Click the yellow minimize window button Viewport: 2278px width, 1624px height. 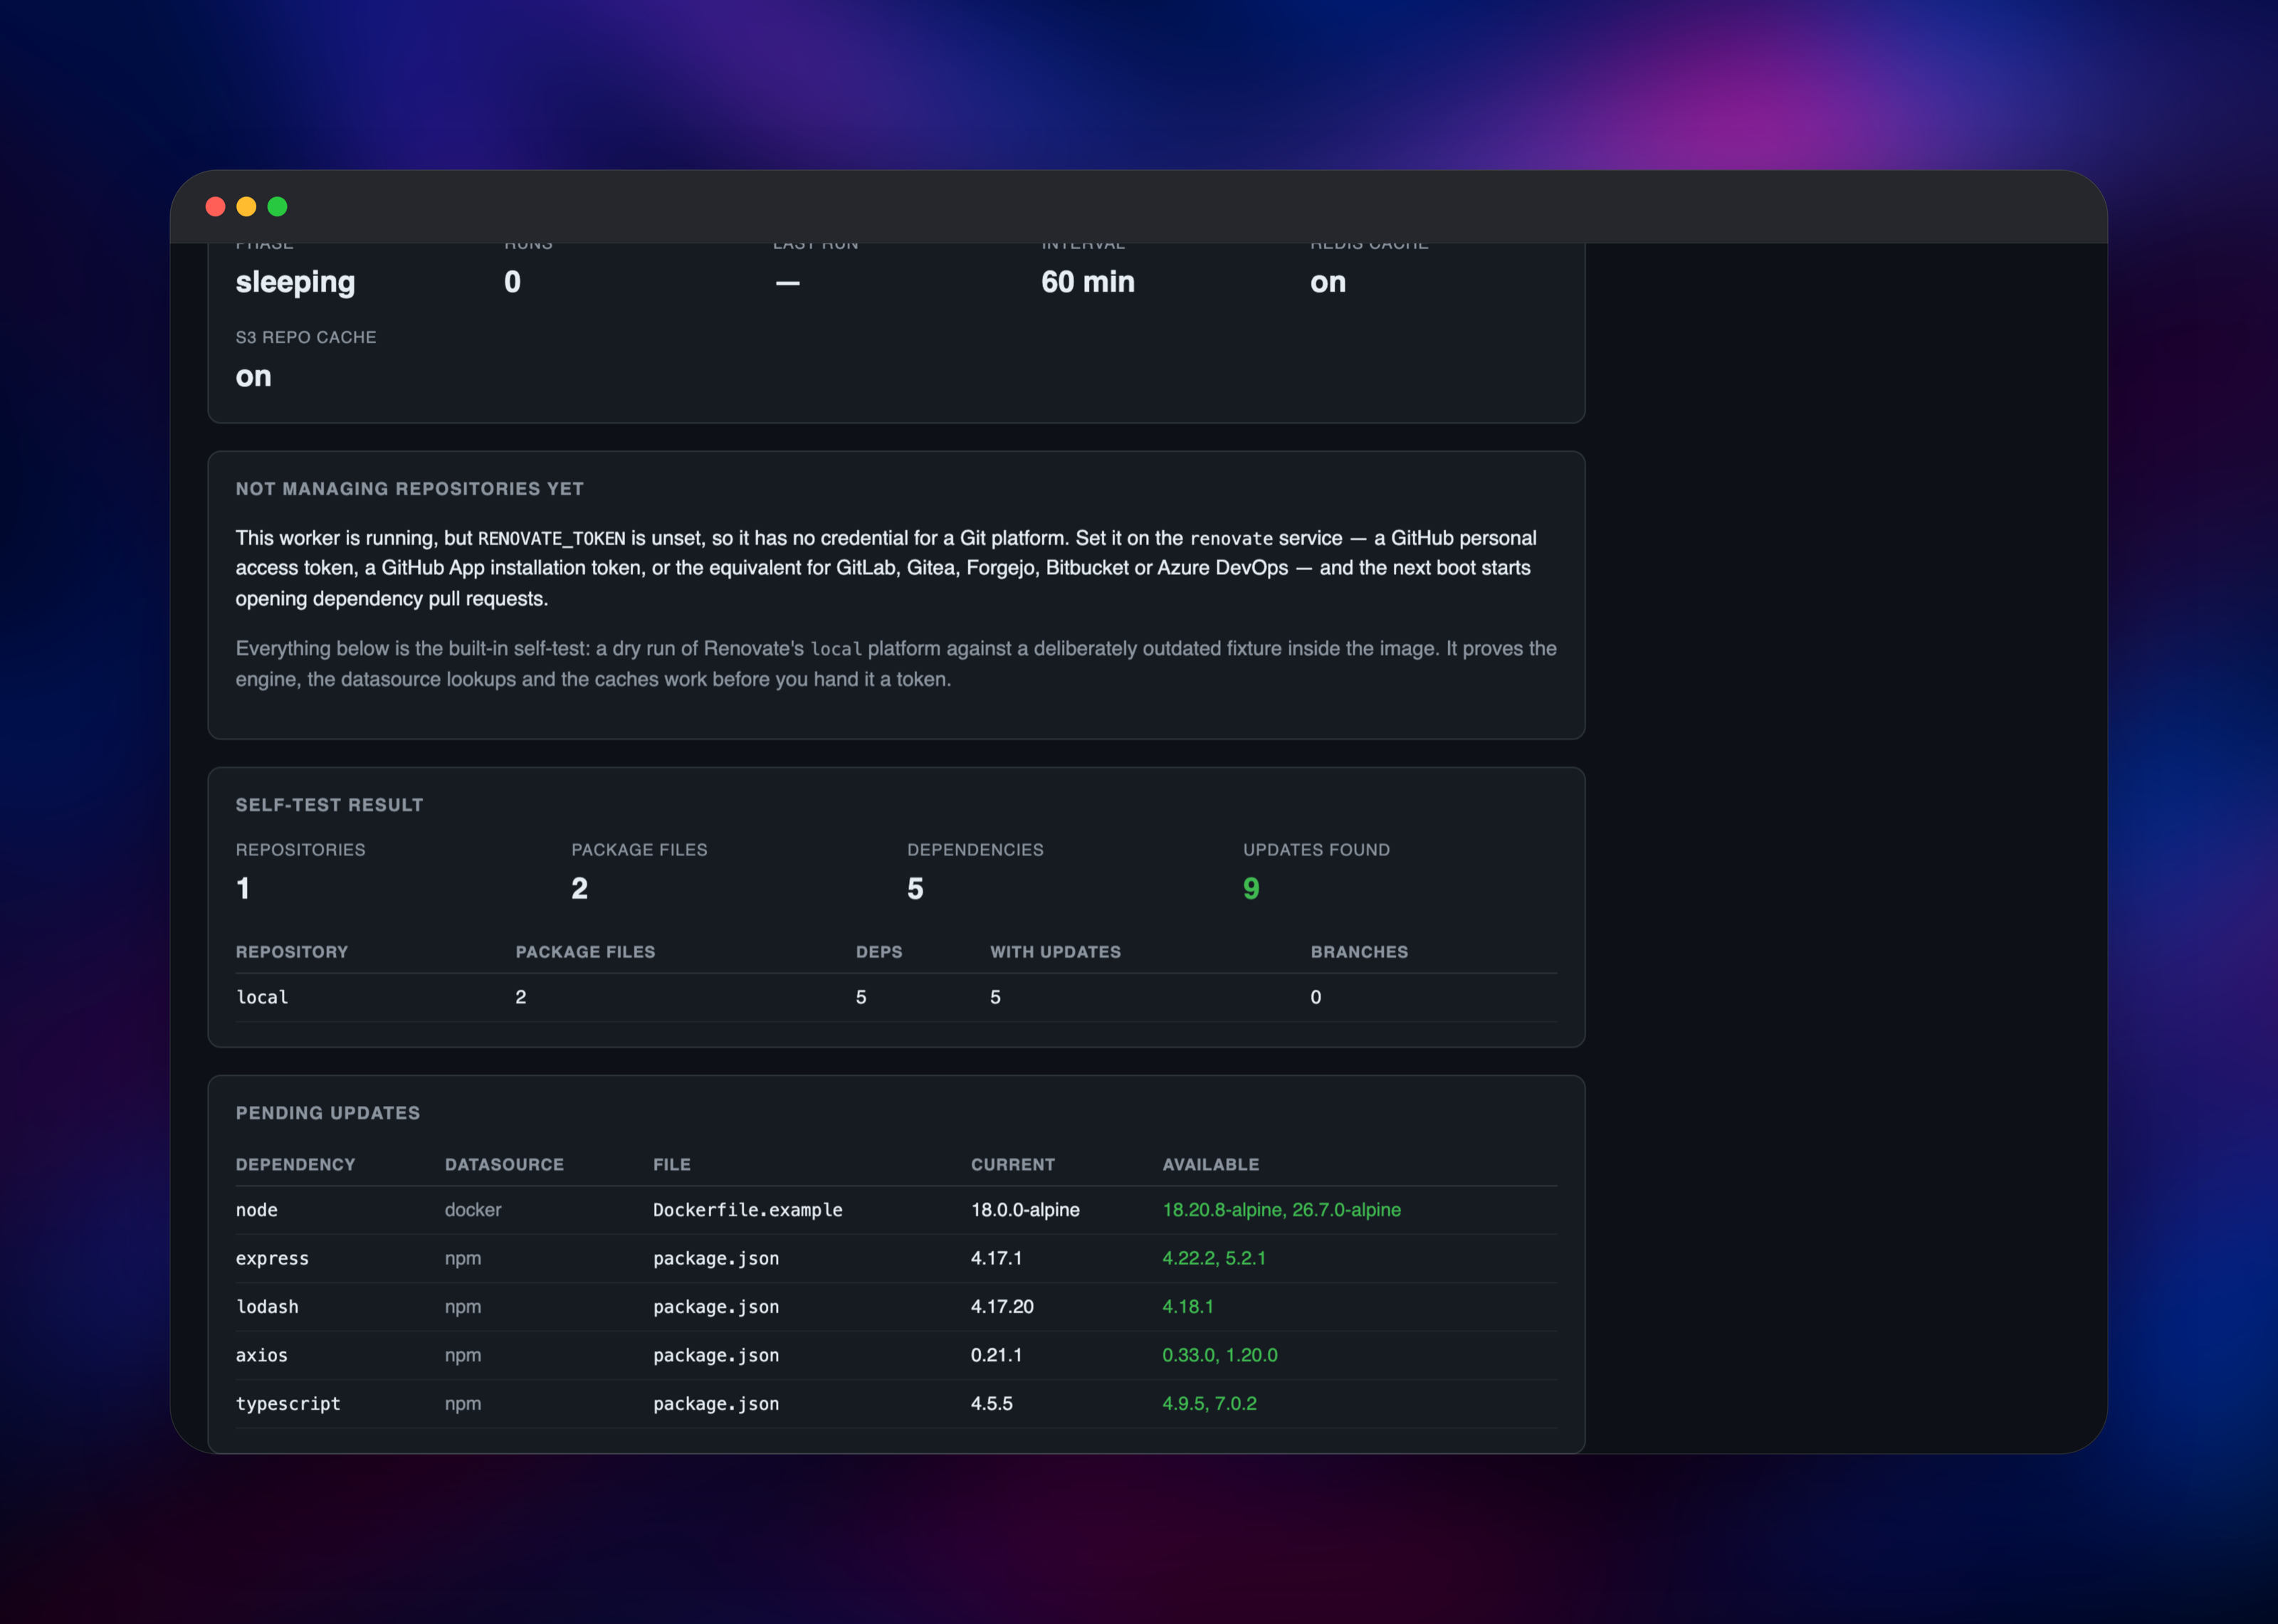(x=246, y=207)
